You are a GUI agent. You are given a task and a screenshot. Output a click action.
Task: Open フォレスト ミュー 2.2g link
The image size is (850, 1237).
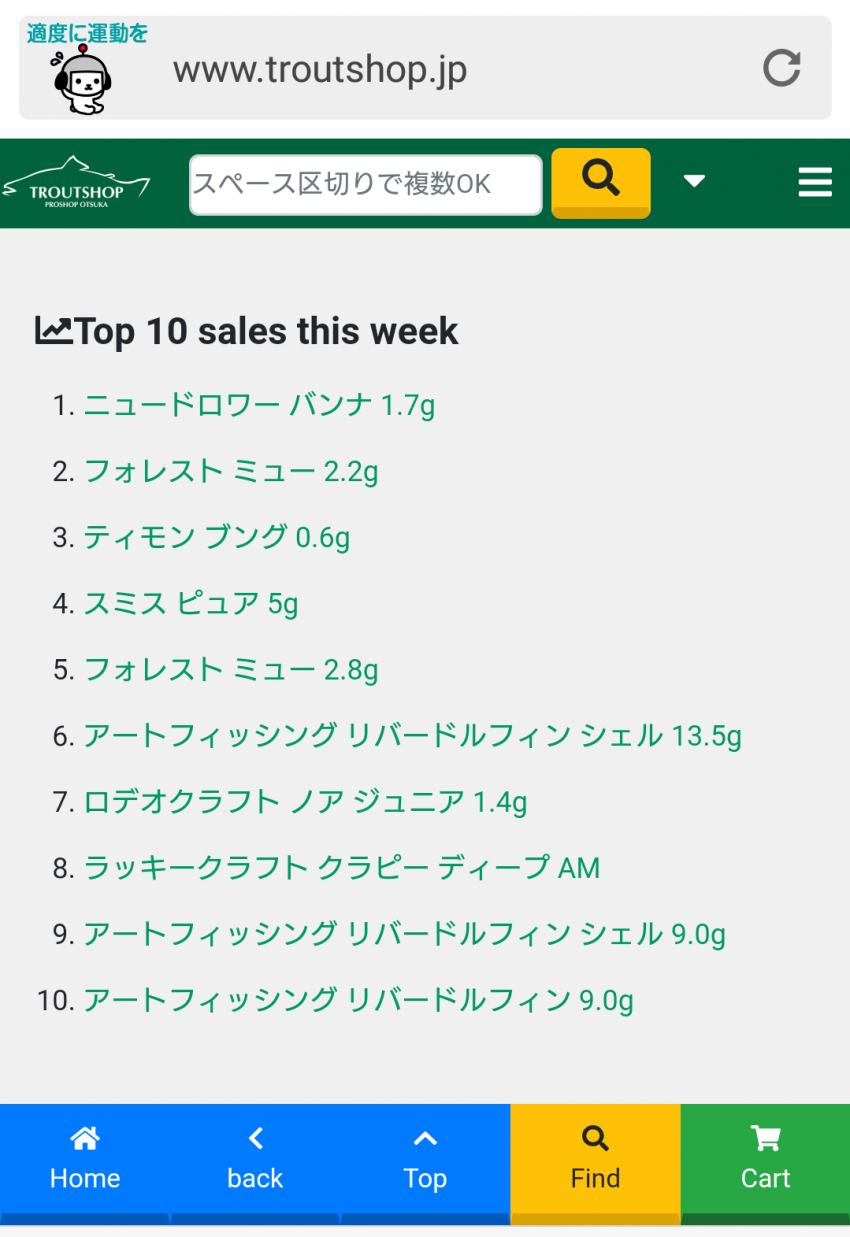click(231, 471)
